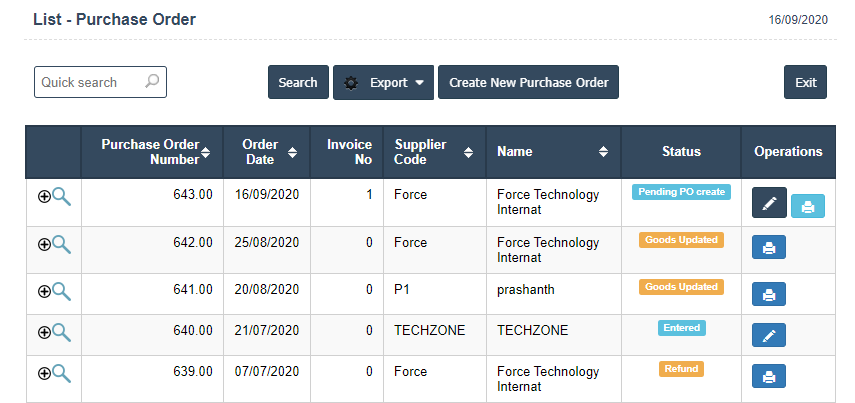Print purchase order 639.00

[769, 377]
